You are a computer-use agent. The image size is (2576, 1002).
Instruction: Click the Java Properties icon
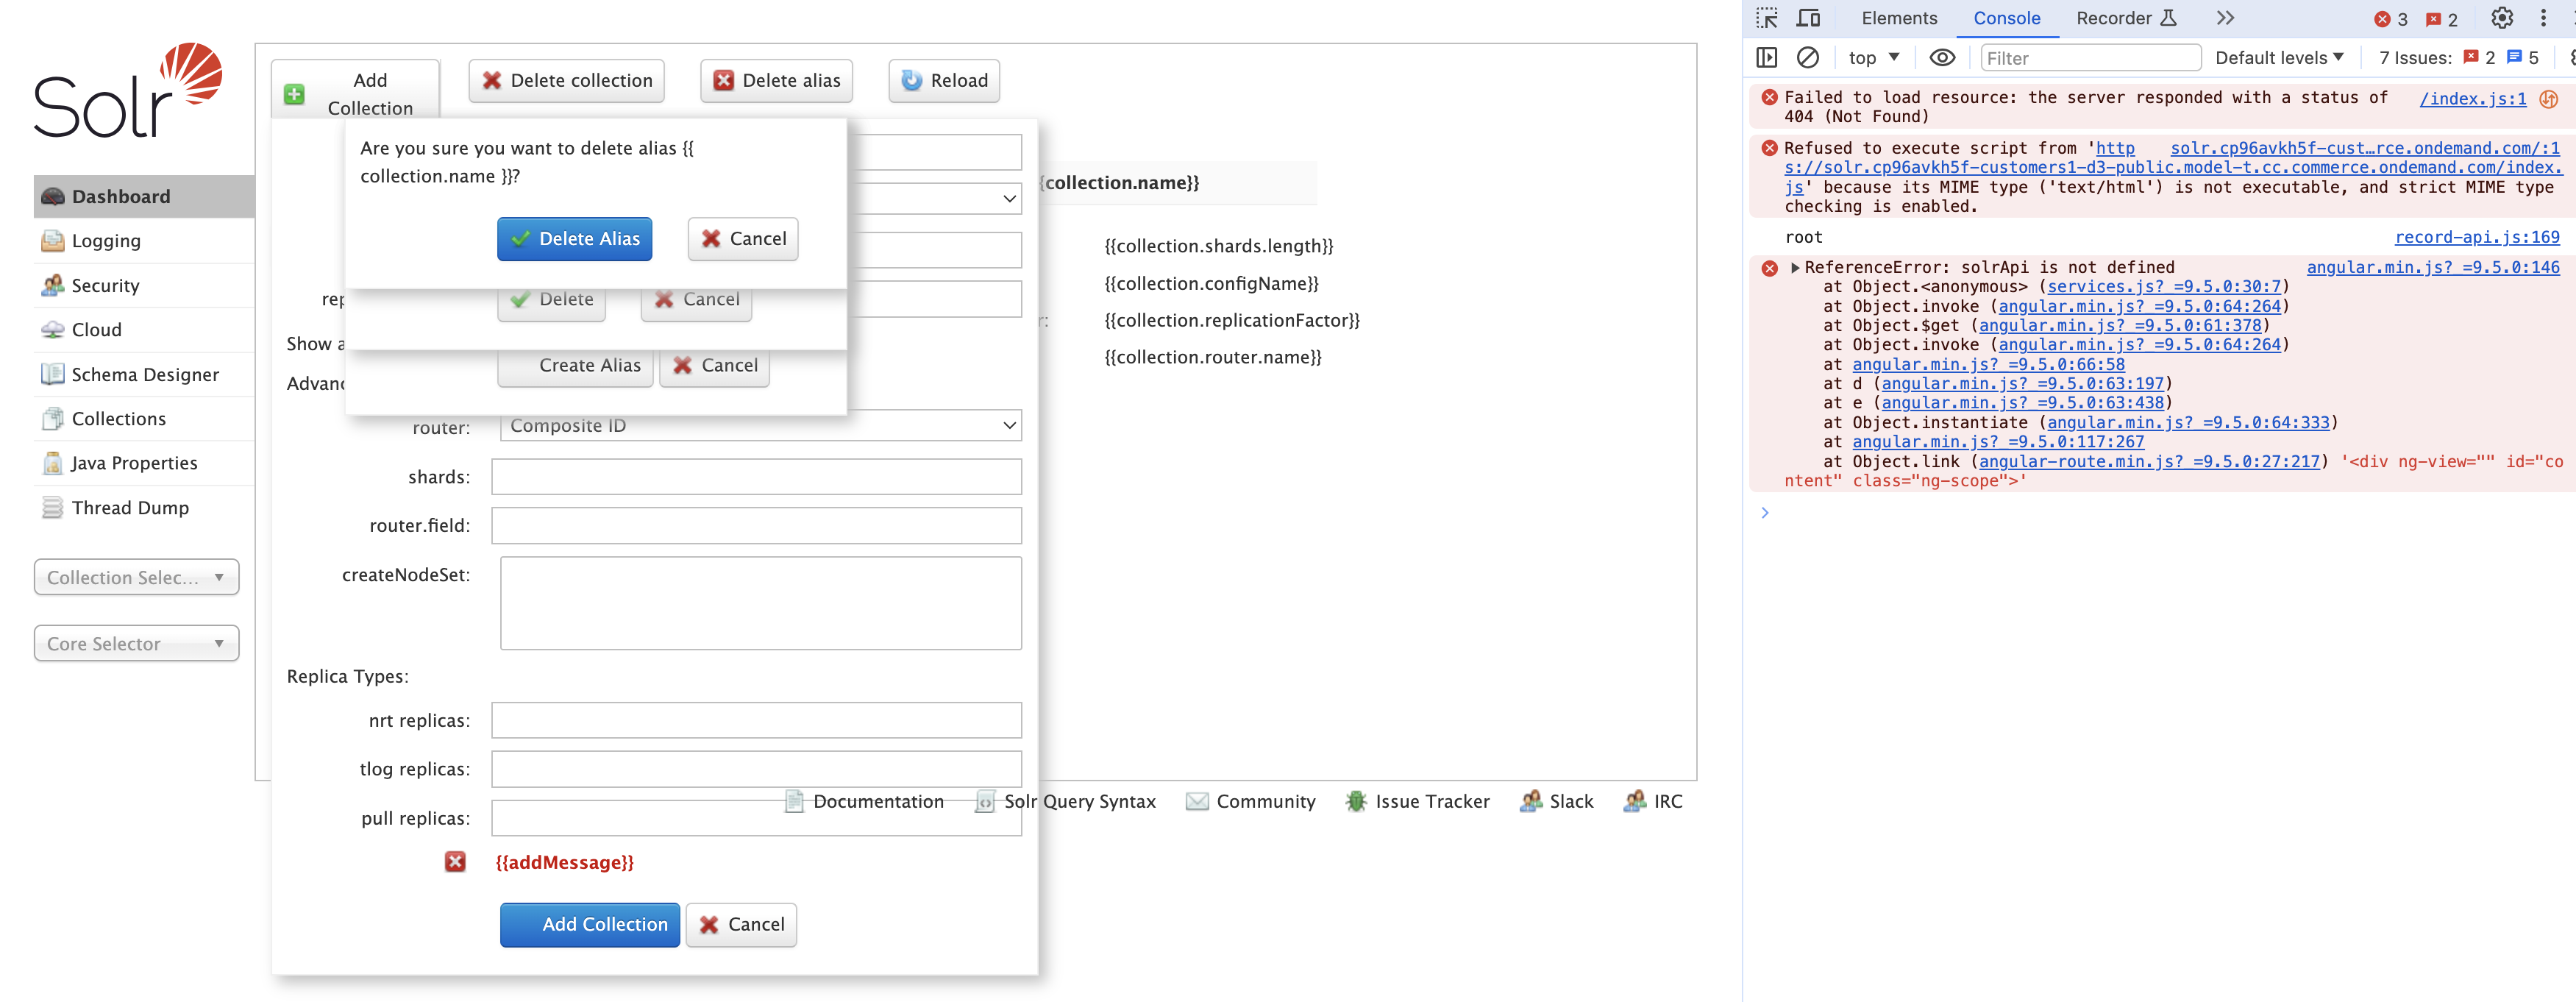pyautogui.click(x=52, y=463)
